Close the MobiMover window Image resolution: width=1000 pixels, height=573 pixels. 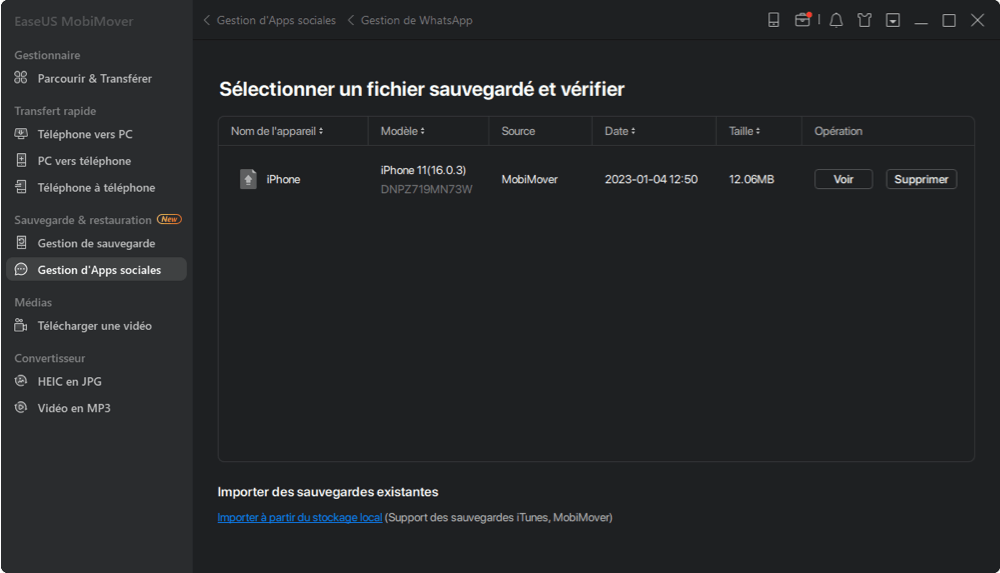[x=977, y=20]
